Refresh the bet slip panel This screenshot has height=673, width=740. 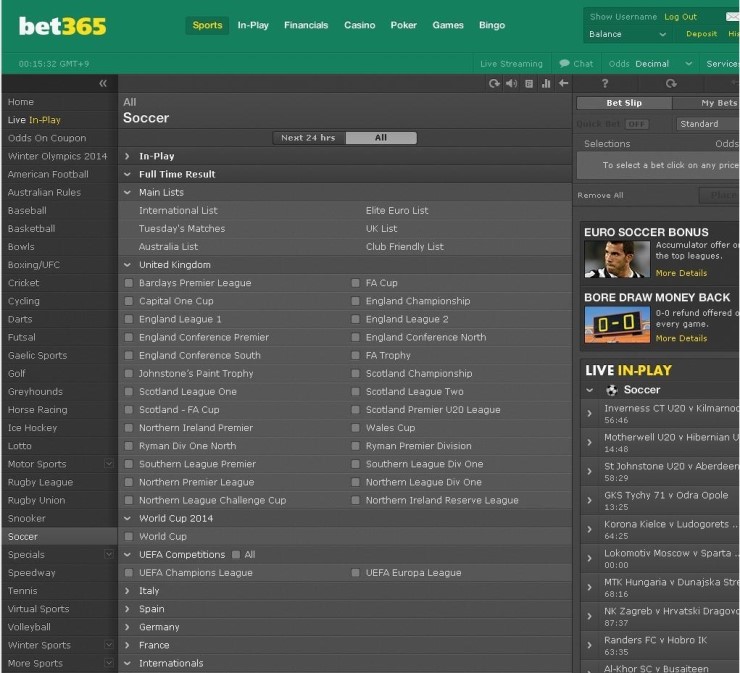tap(671, 84)
